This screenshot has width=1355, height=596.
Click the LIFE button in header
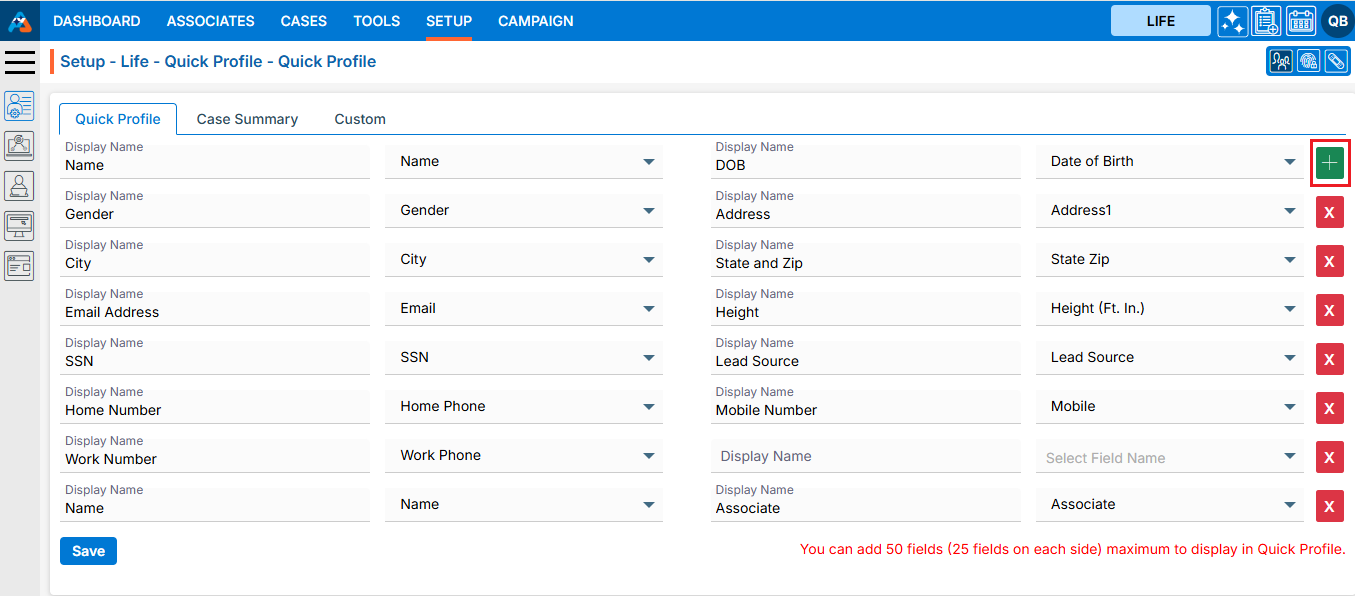point(1160,21)
